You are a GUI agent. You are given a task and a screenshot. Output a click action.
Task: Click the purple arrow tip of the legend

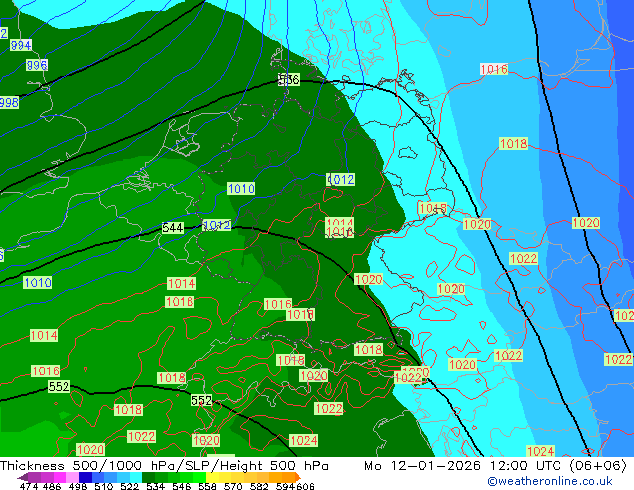point(22,477)
